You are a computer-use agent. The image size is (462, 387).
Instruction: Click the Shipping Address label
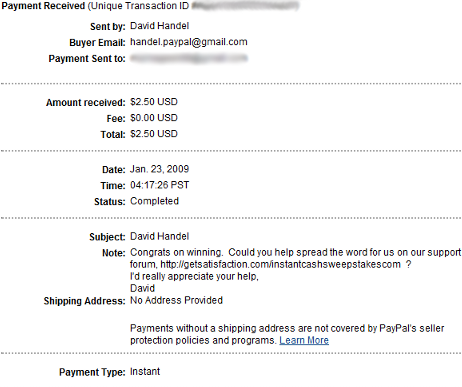click(x=84, y=301)
